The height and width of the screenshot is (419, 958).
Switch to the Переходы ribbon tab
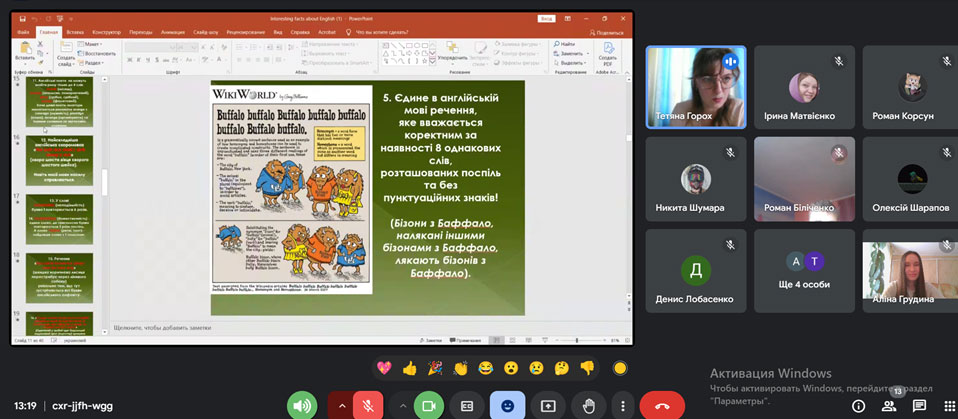[x=141, y=32]
